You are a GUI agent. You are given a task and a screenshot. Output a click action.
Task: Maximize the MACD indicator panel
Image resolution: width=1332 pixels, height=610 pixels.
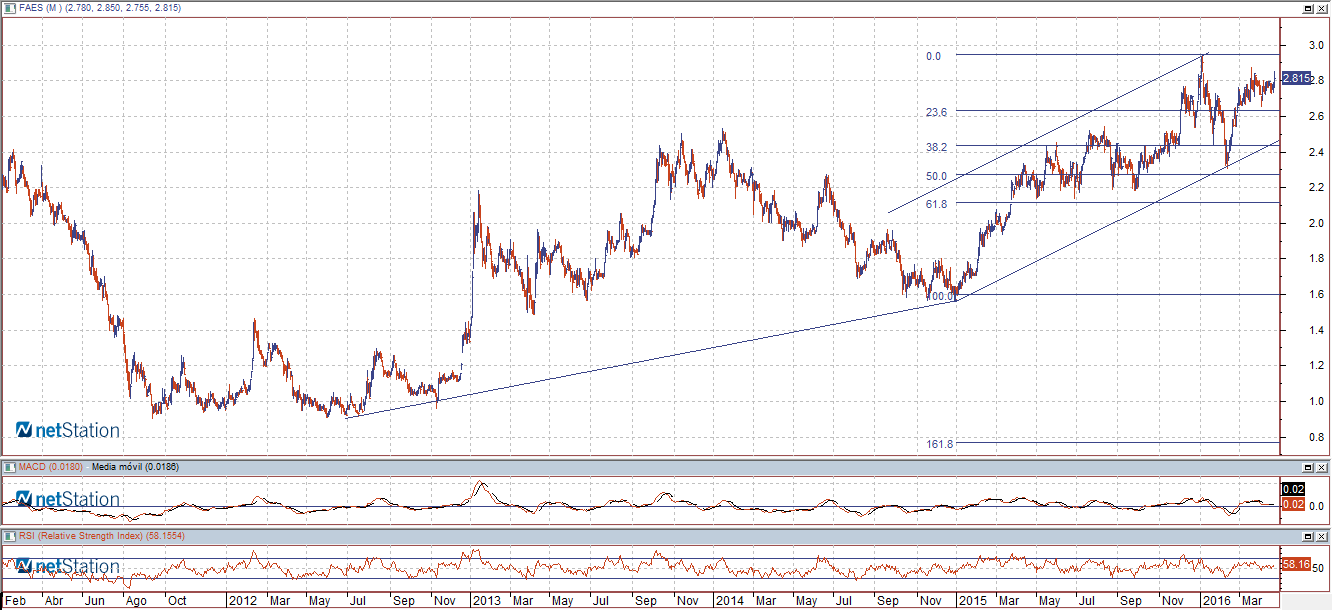click(x=1308, y=467)
